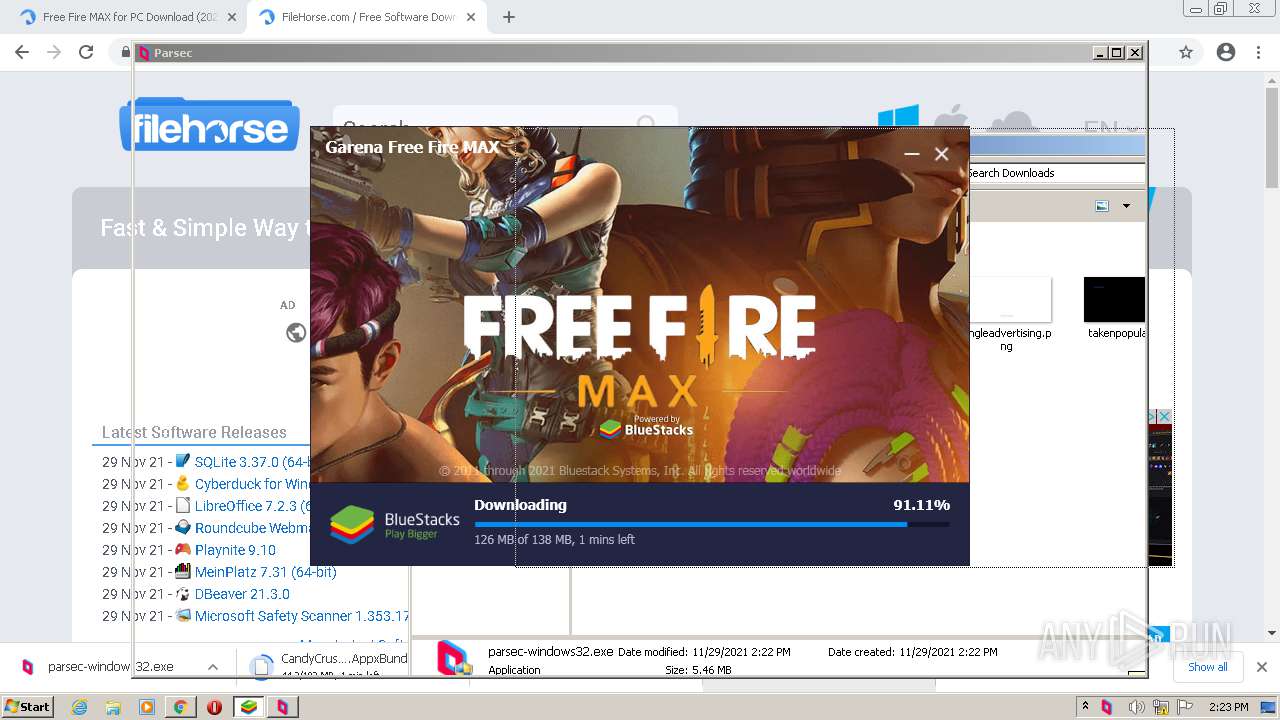Select the parsec-windows32.exe details pane icon
This screenshot has height=720, width=1280.
pos(453,657)
